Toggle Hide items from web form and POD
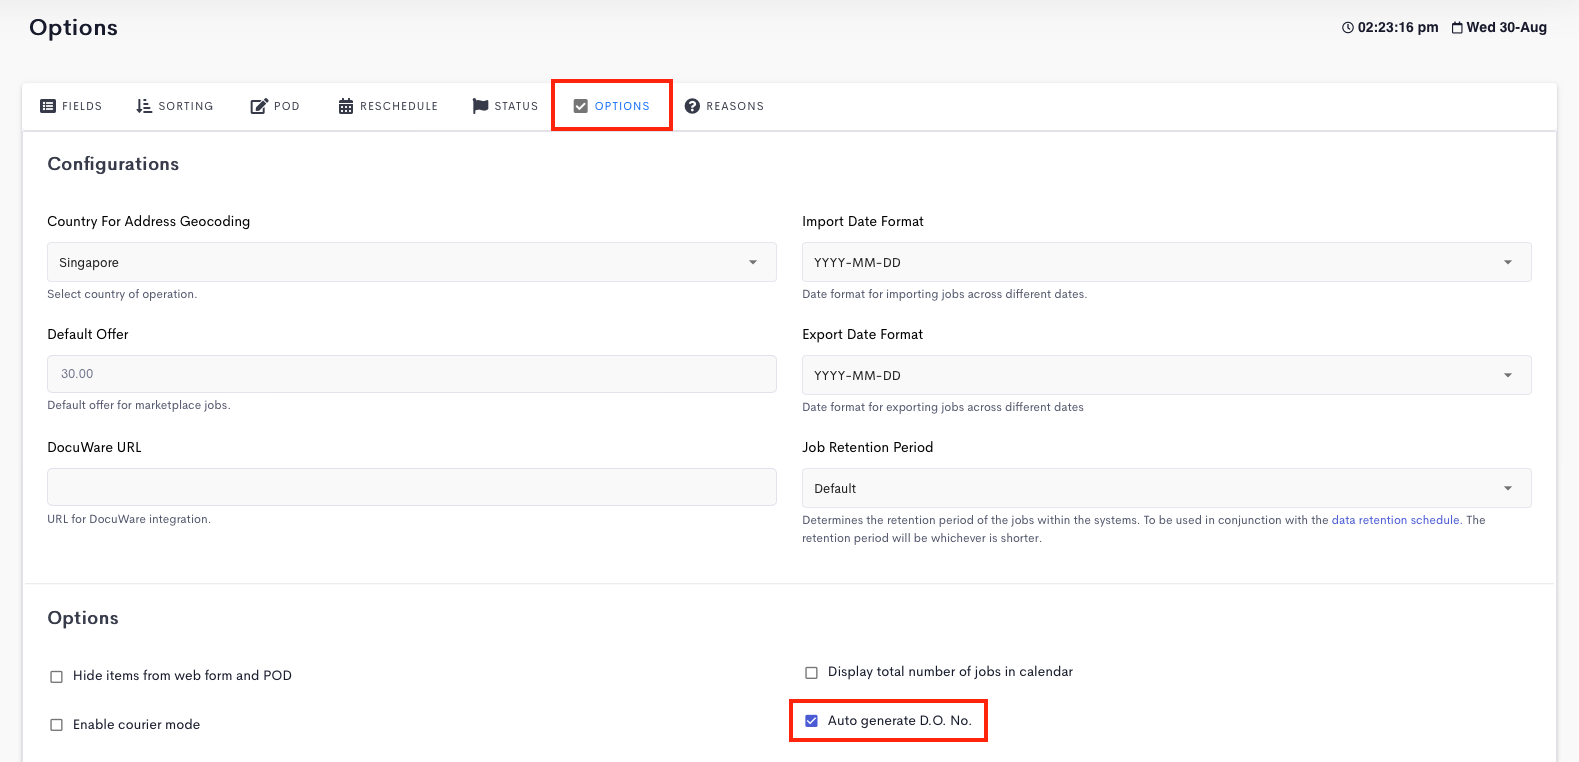 [57, 677]
